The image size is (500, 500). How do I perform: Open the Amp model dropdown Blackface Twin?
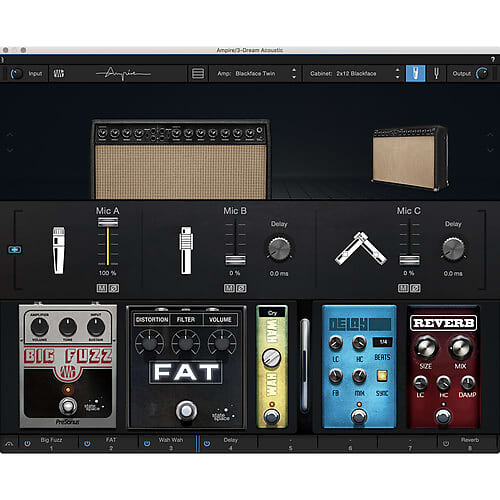[x=255, y=74]
